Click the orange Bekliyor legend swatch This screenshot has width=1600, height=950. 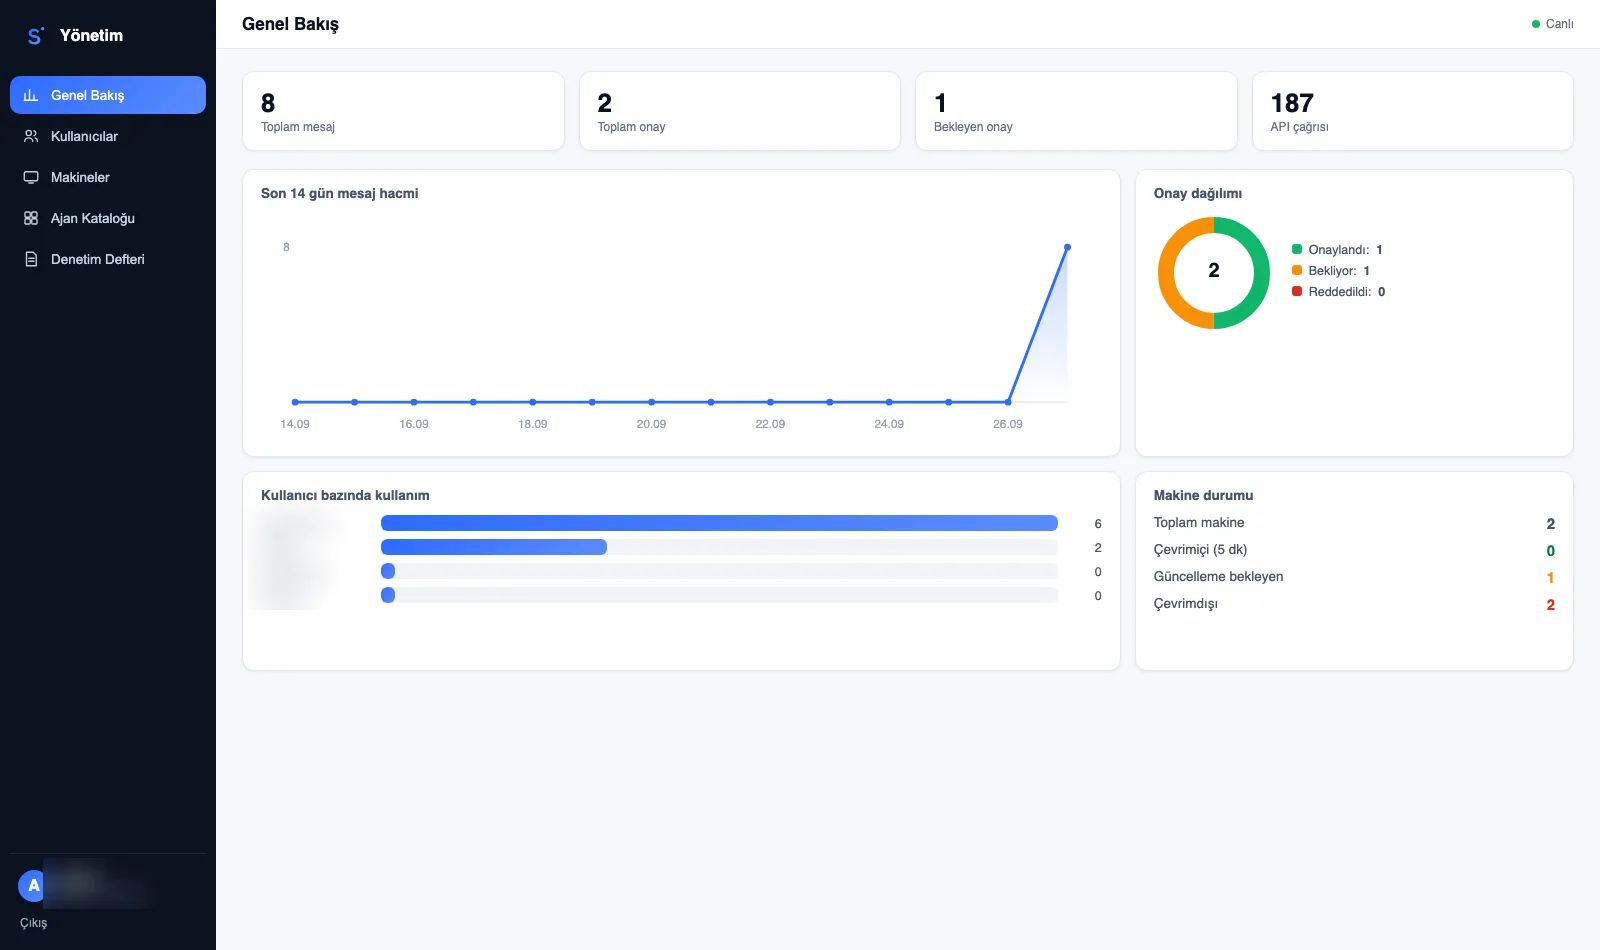point(1297,270)
